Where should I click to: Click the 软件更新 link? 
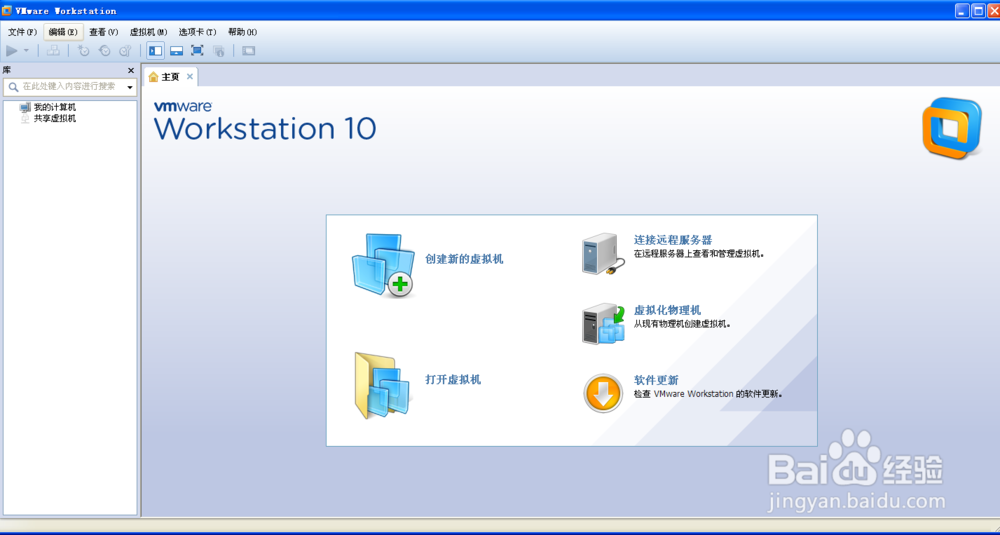[656, 380]
